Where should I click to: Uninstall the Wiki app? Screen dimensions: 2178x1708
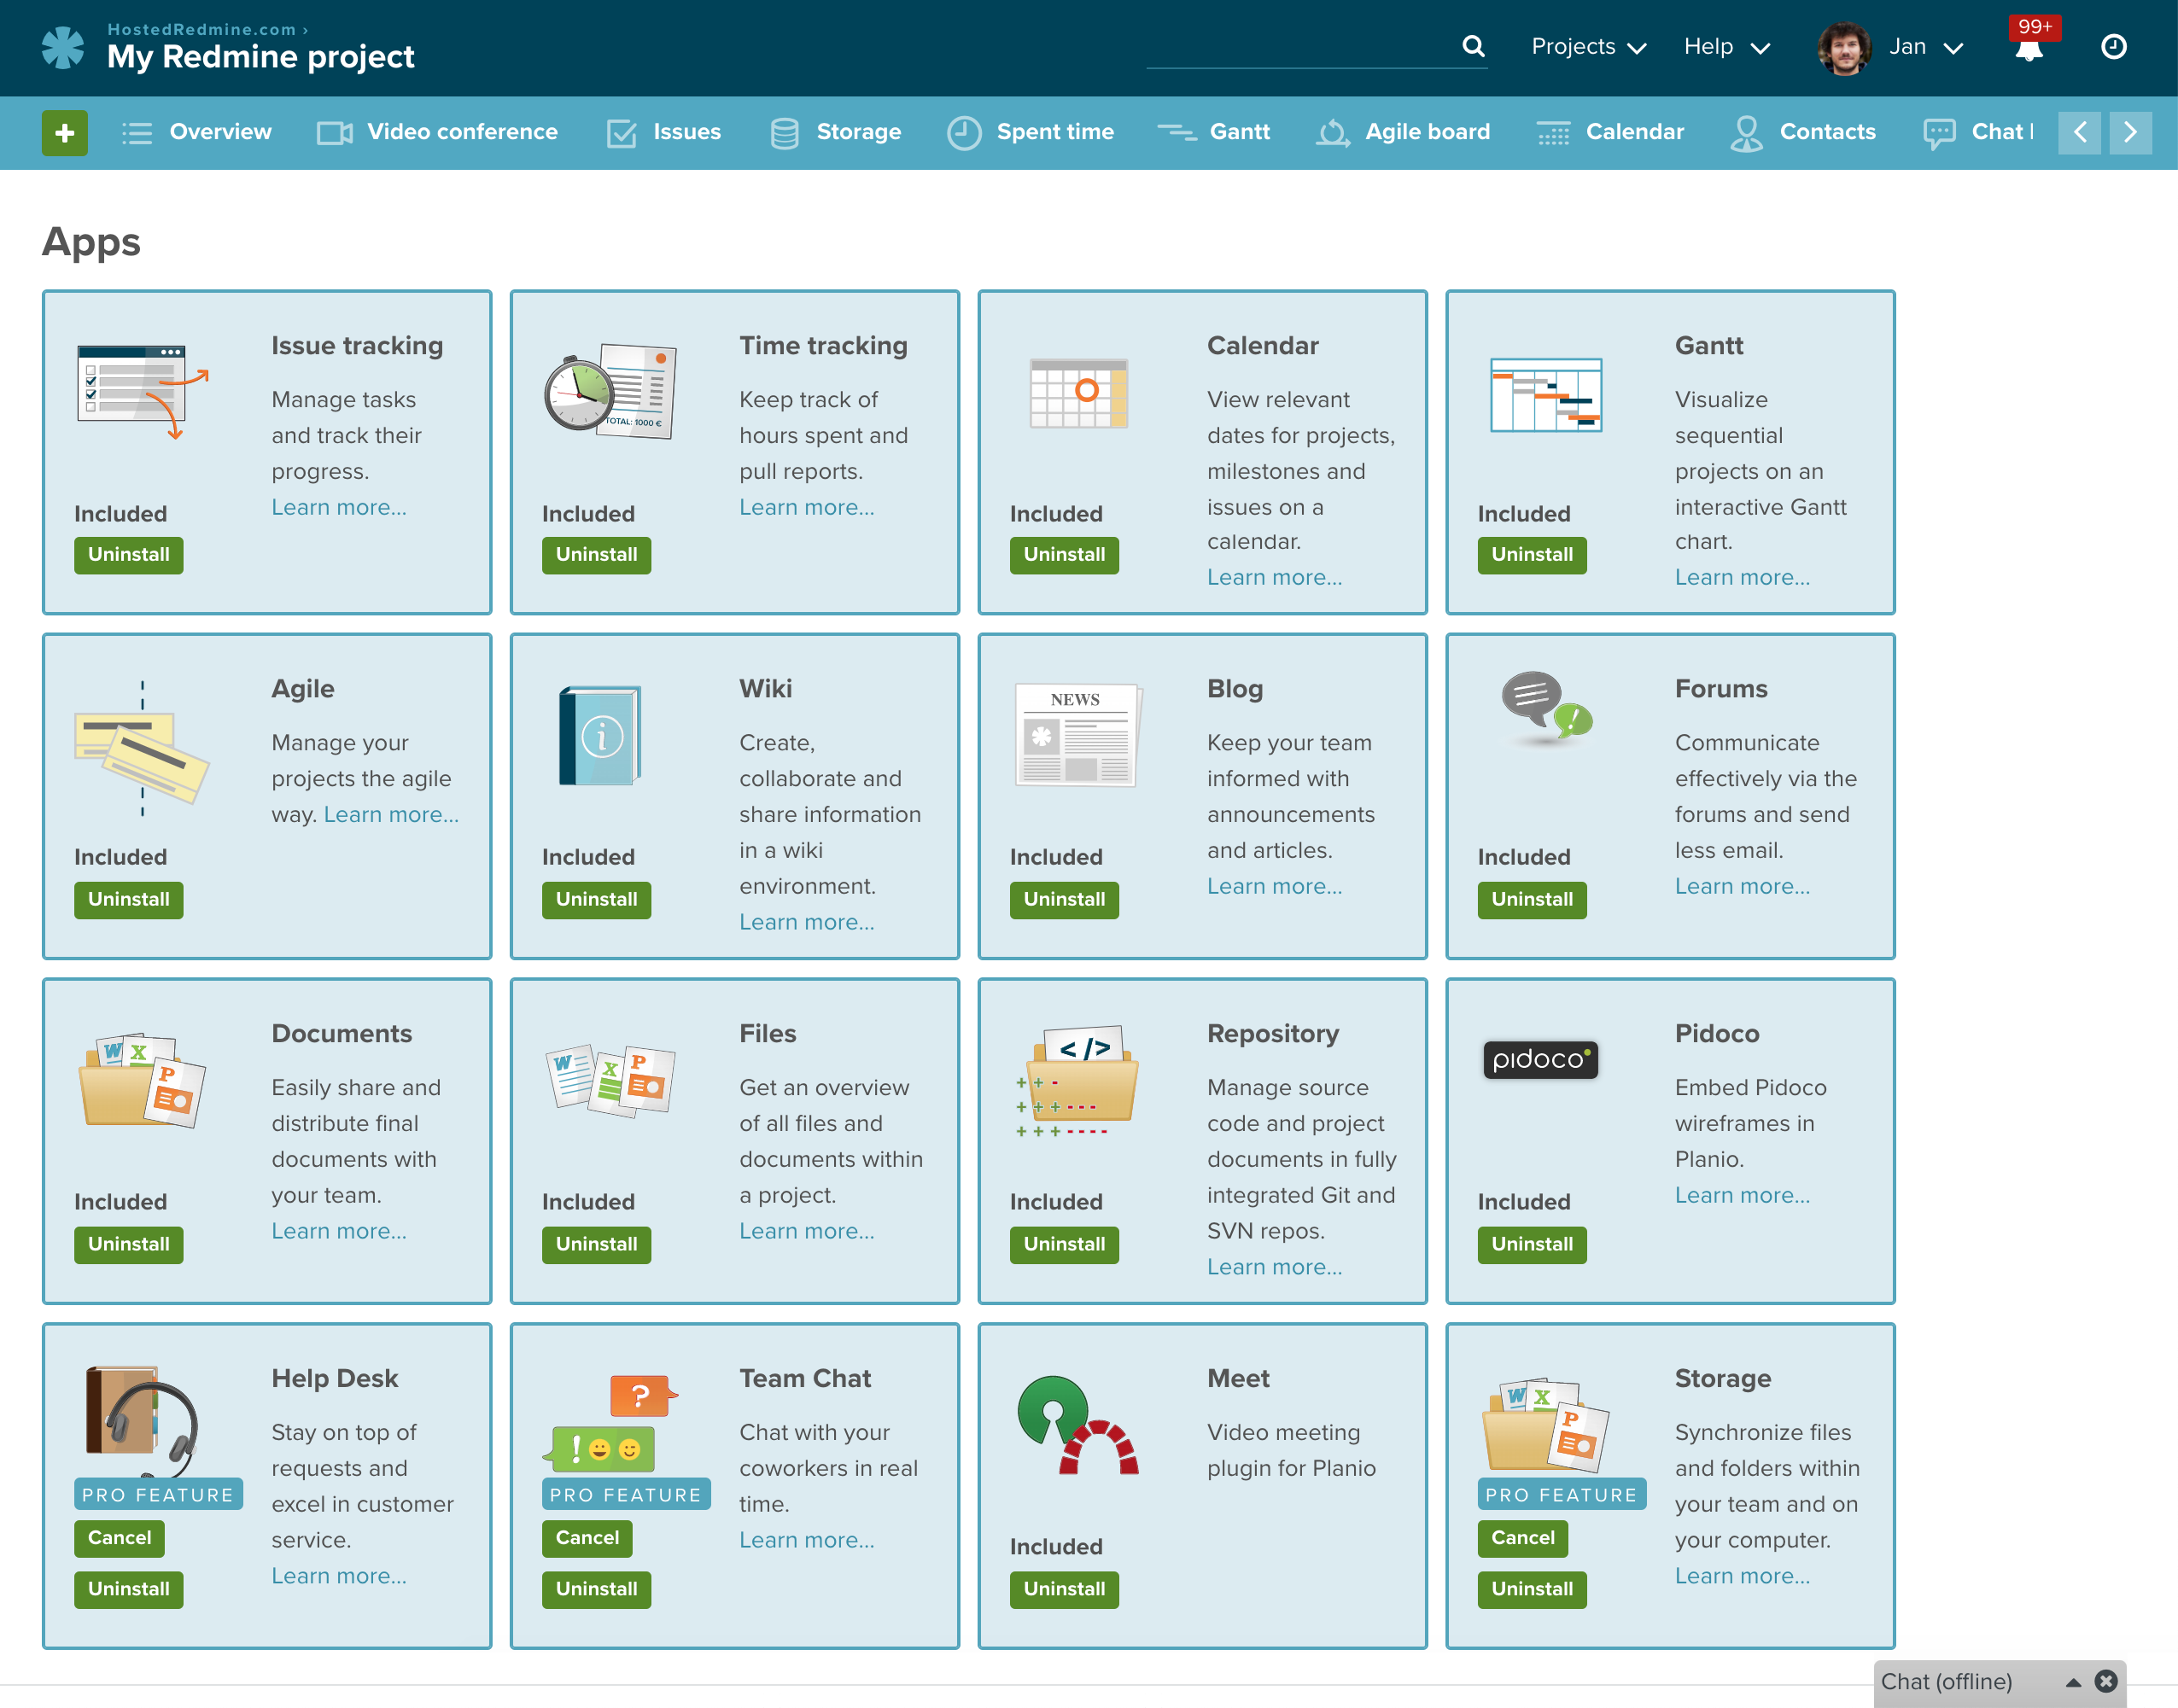[594, 900]
